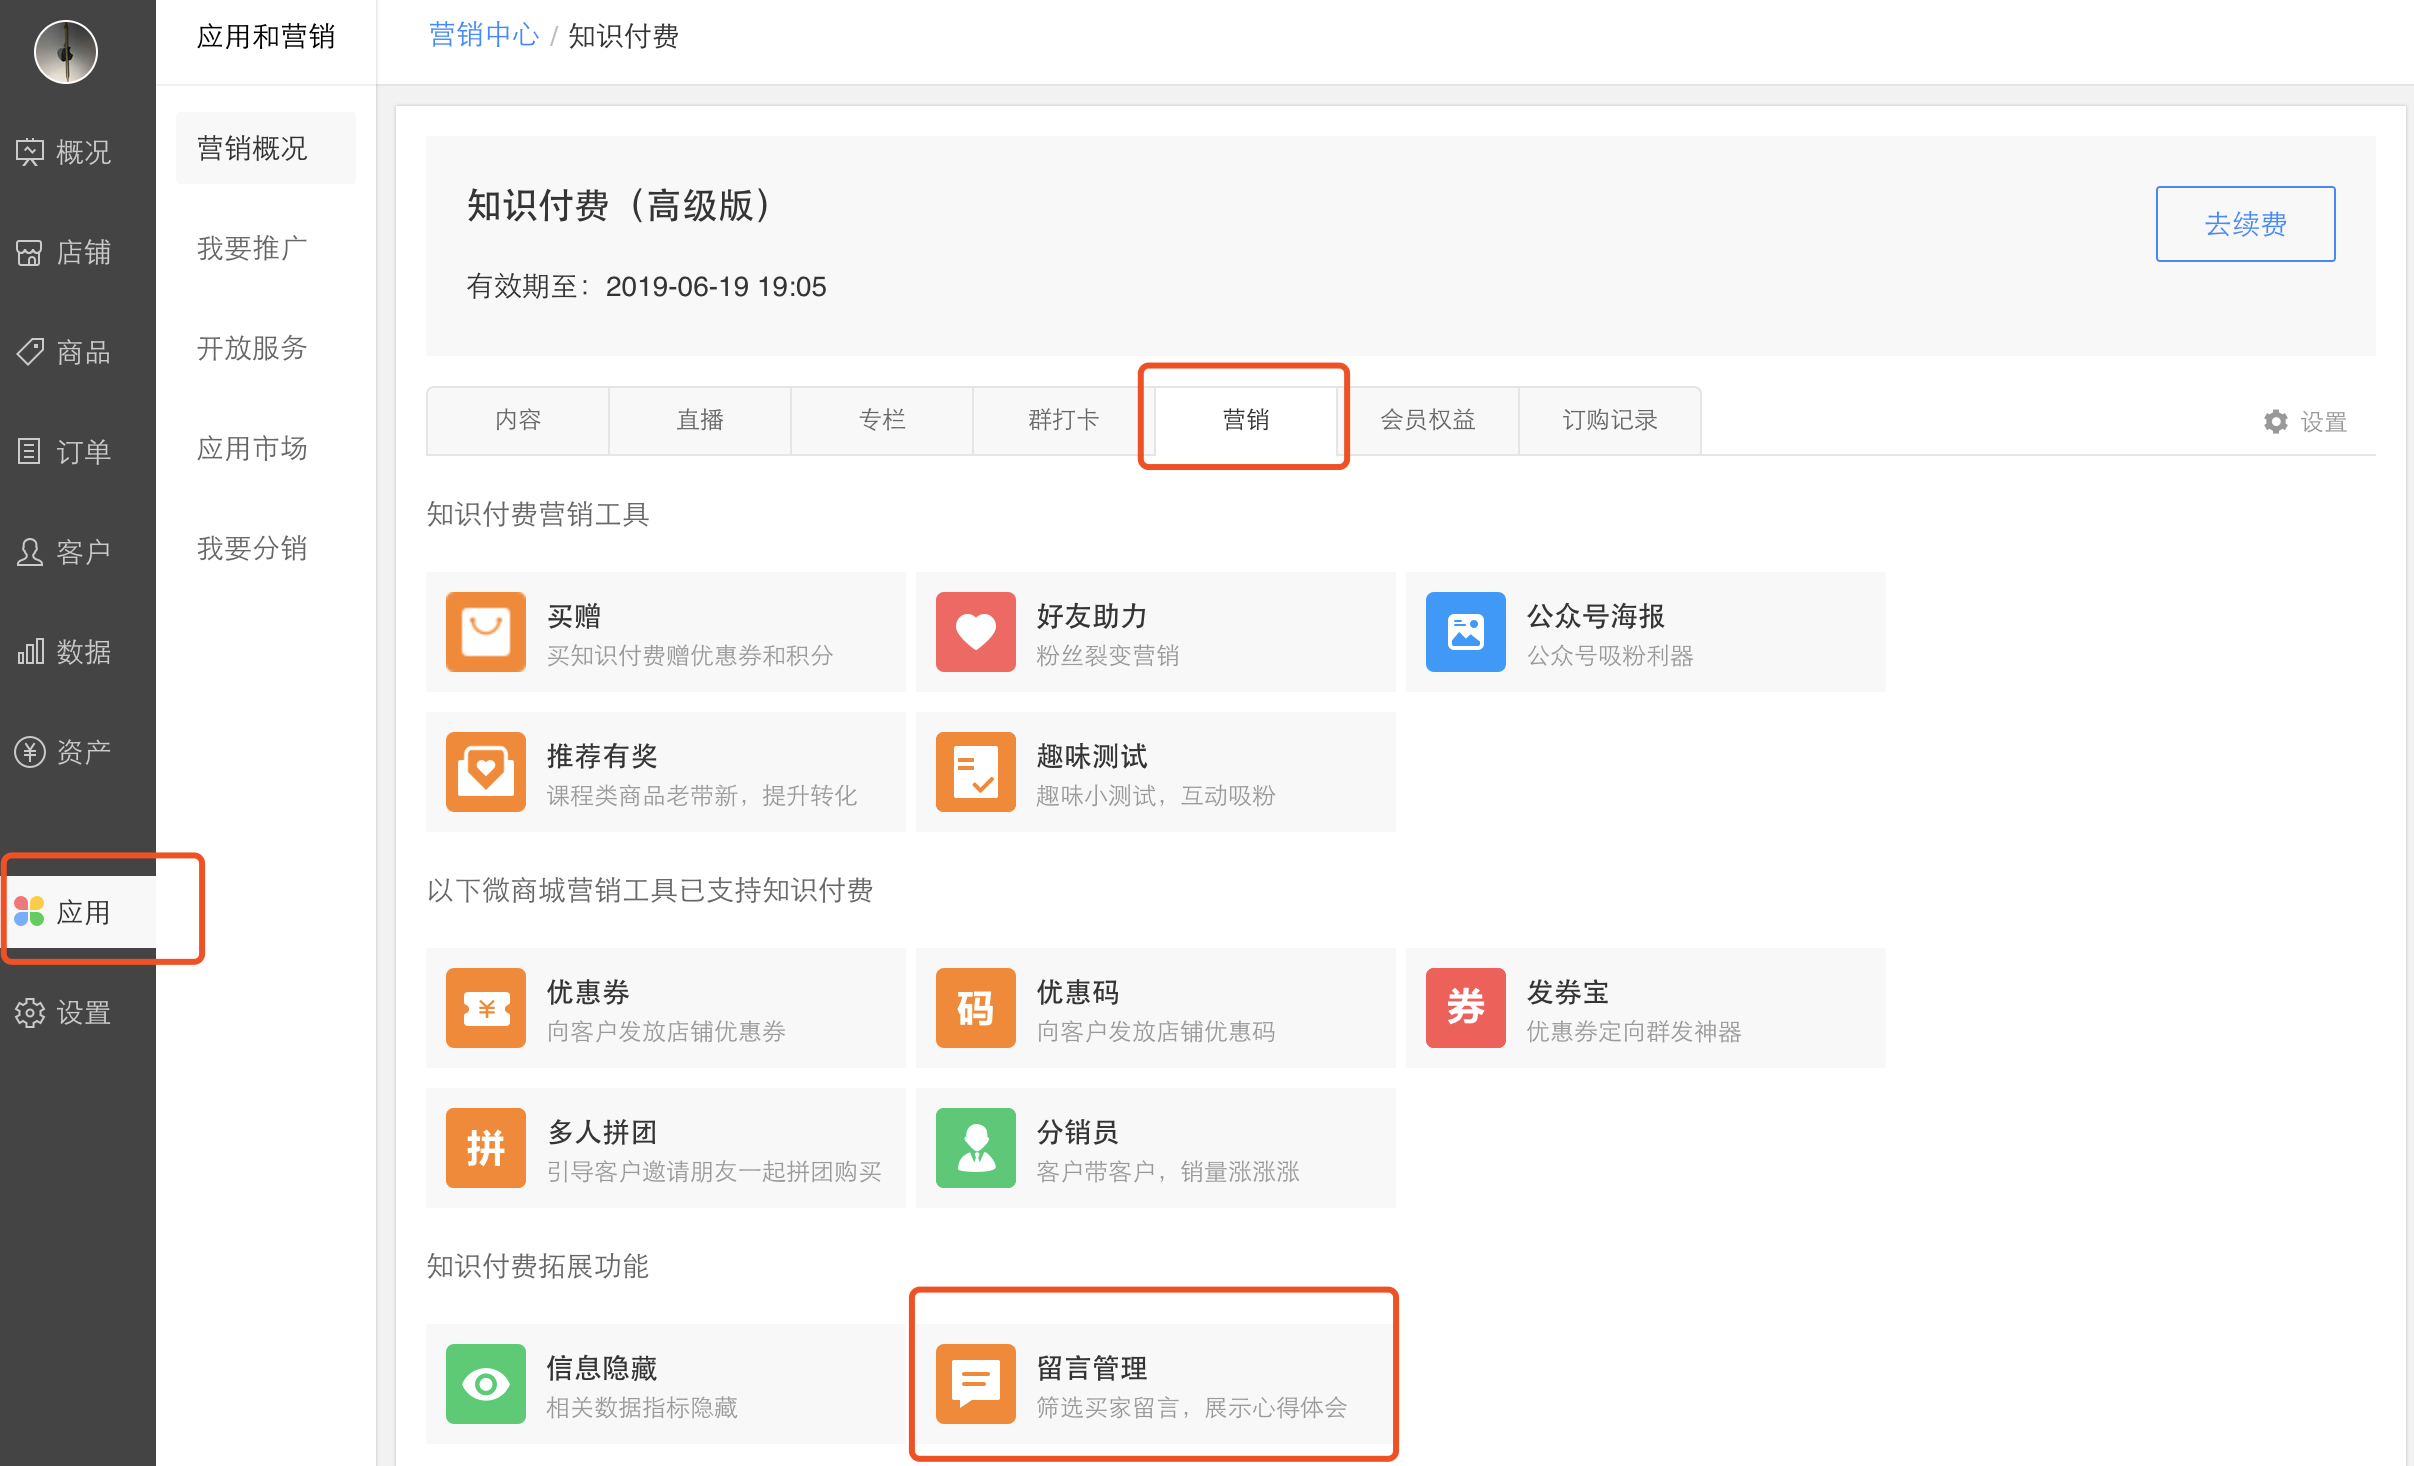This screenshot has height=1466, width=2414.
Task: Click the shop avatar at top left
Action: [x=66, y=52]
